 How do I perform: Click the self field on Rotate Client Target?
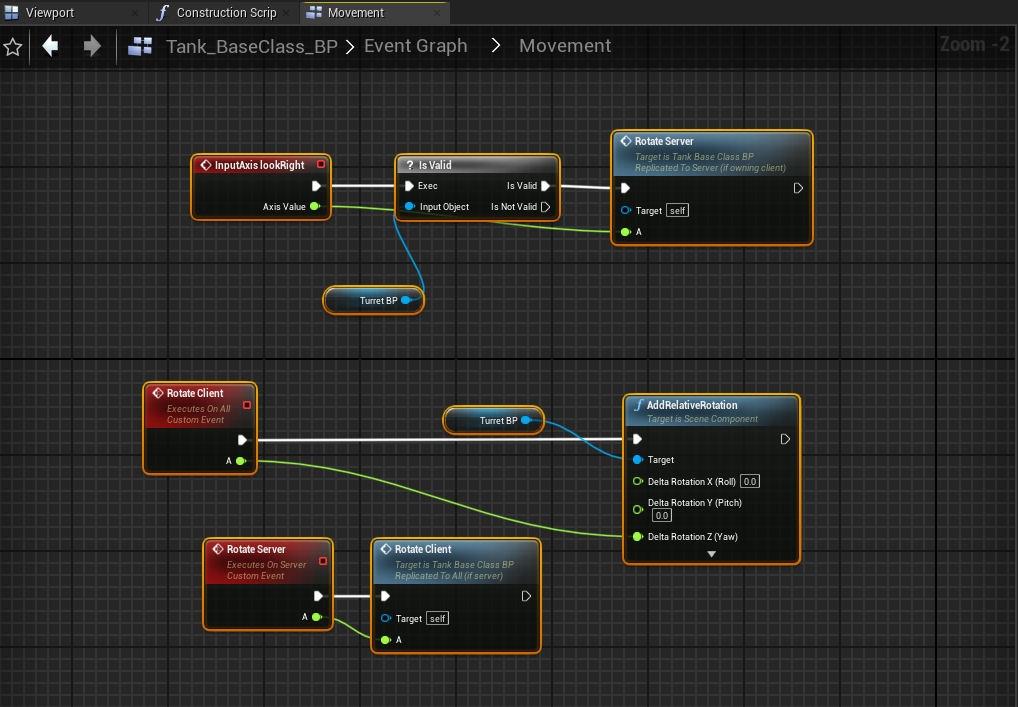(438, 619)
